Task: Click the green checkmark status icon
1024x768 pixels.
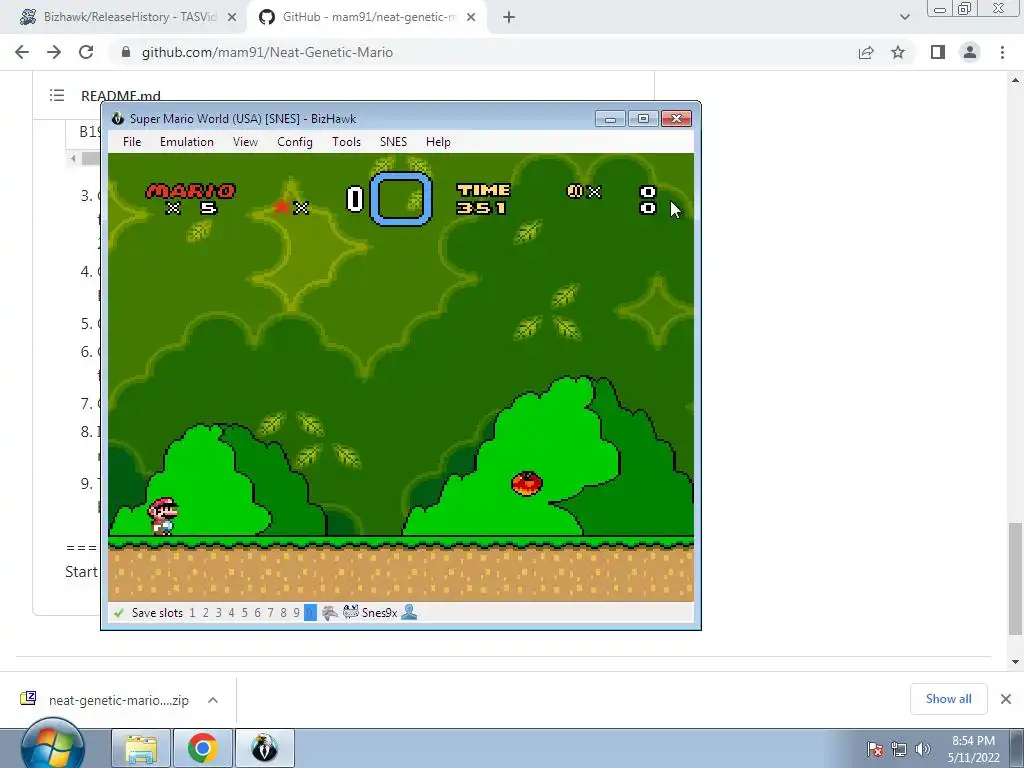Action: click(x=119, y=613)
